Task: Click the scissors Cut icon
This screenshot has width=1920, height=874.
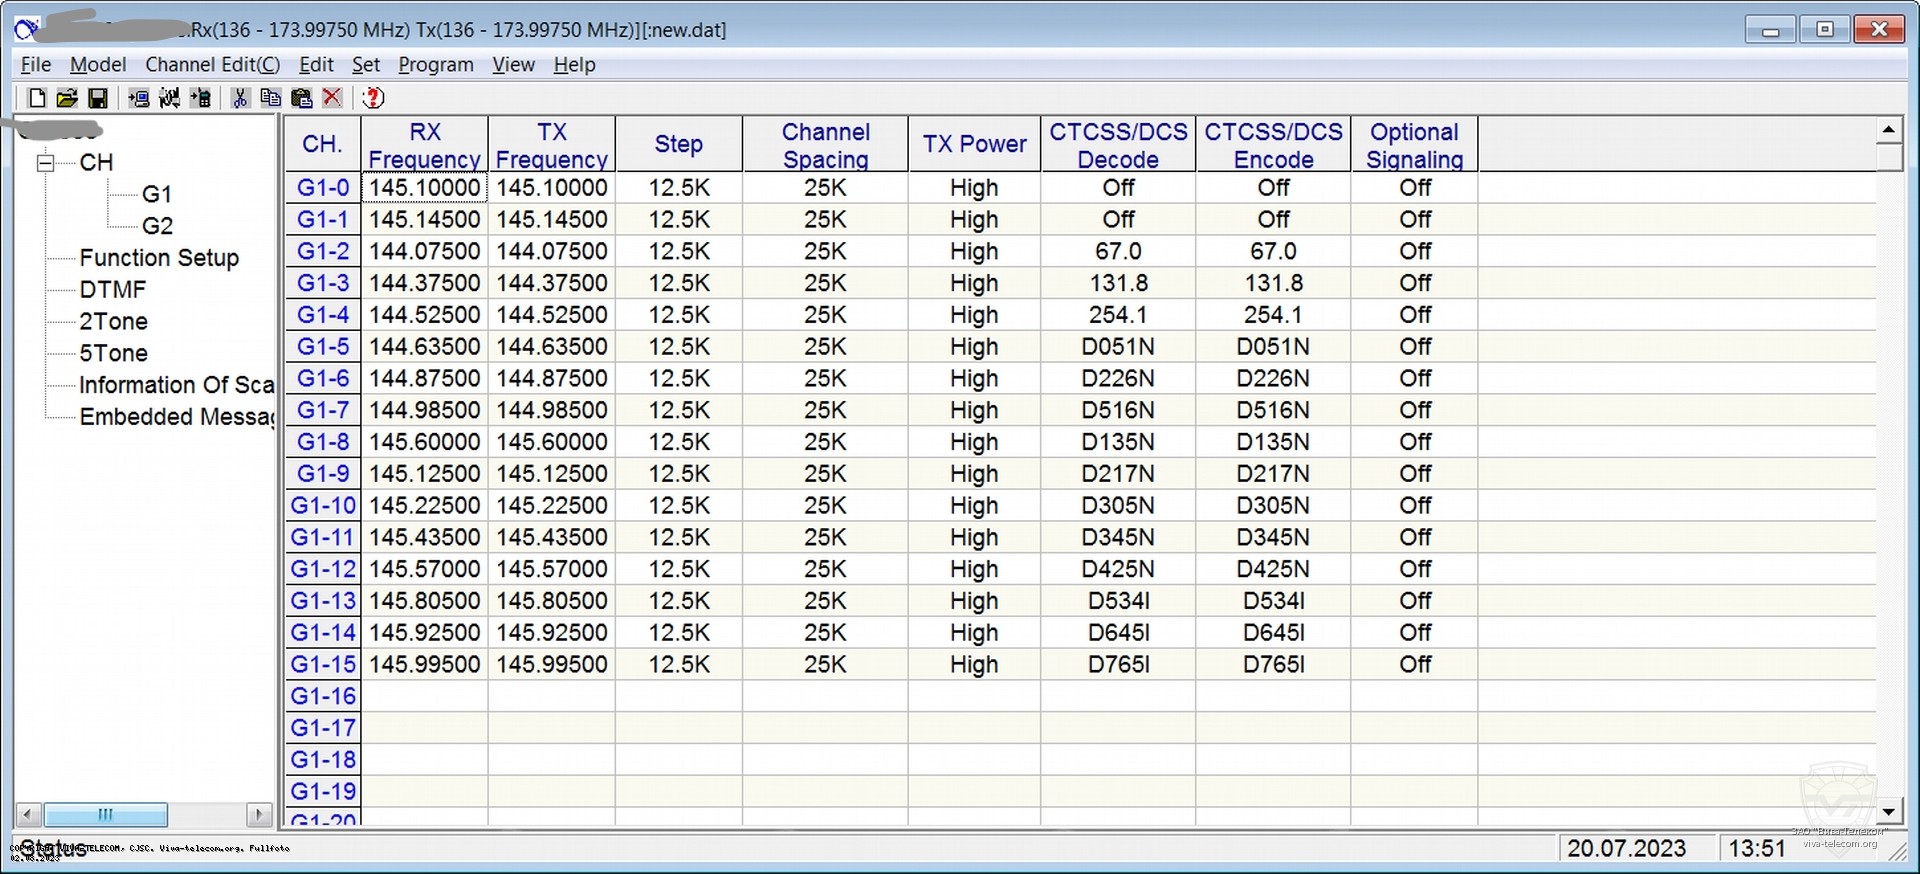Action: coord(240,98)
